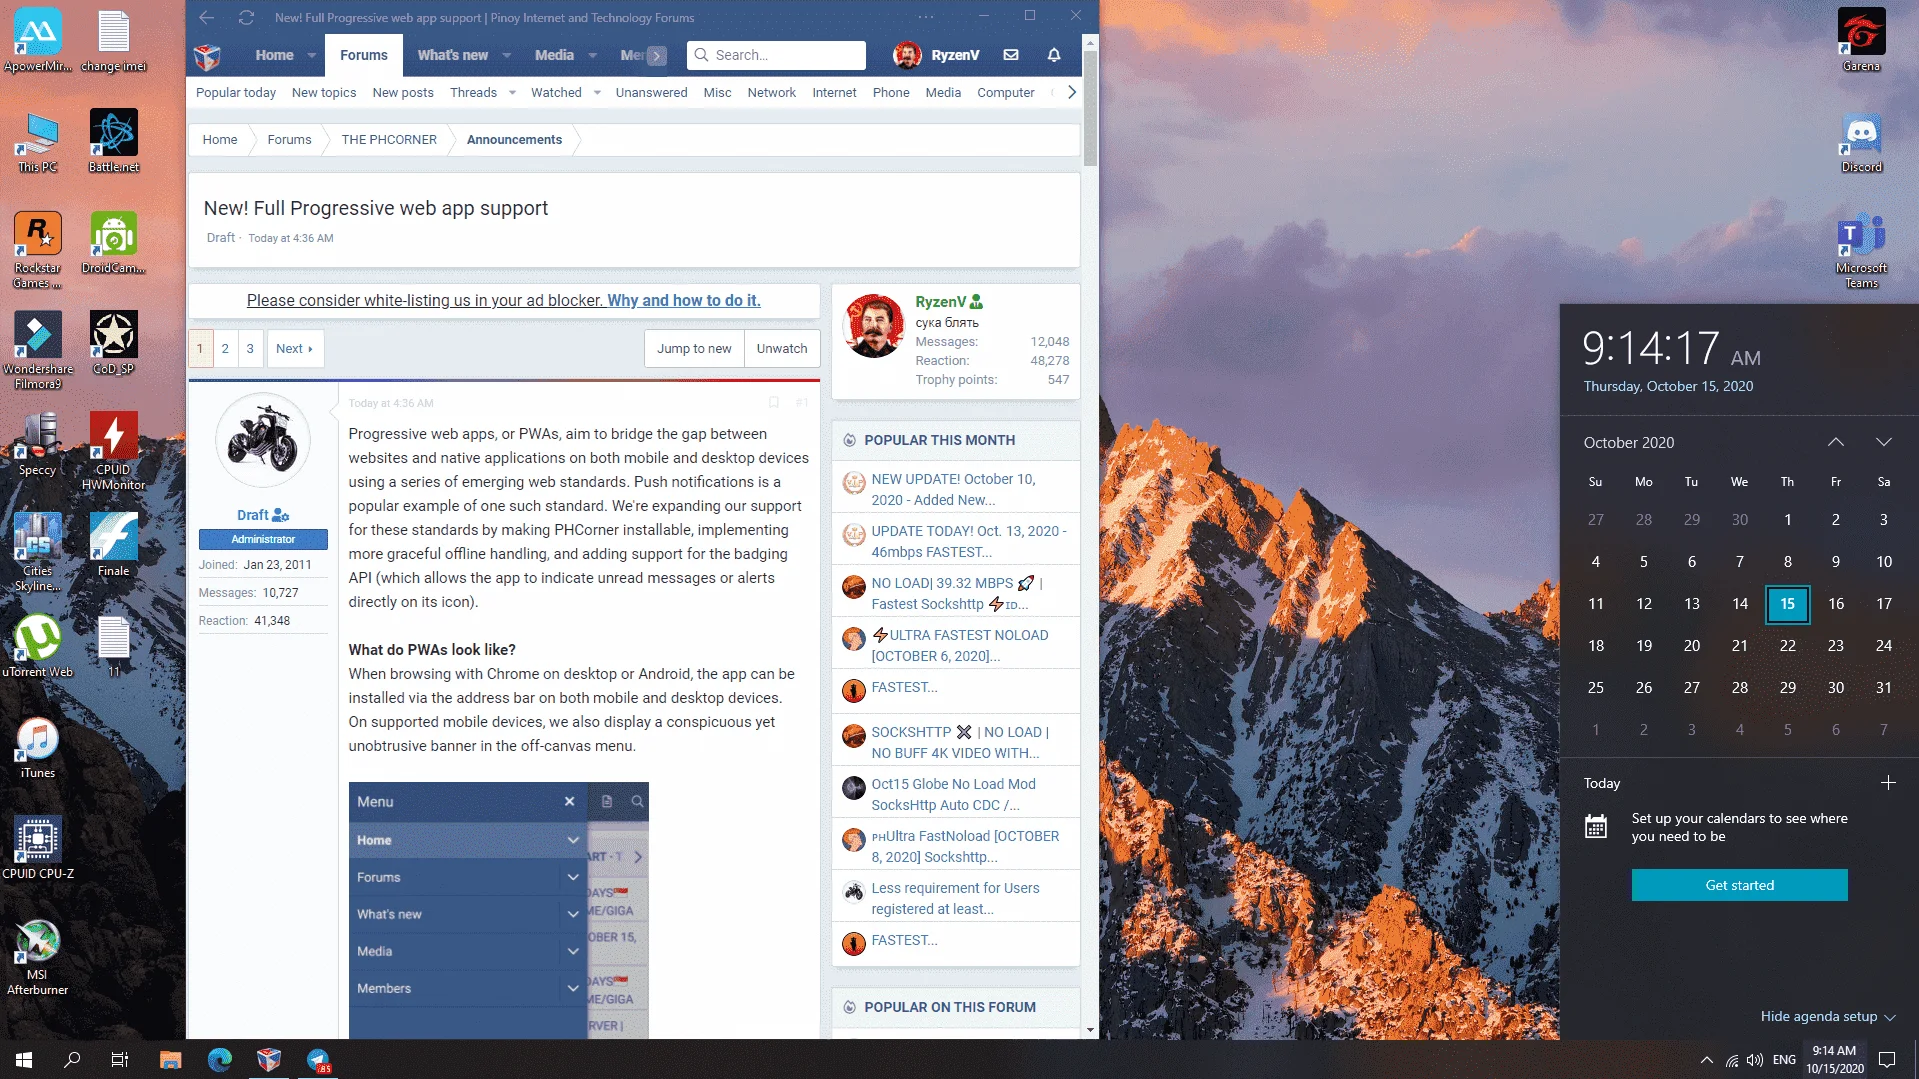1919x1079 pixels.
Task: Reload page with refresh icon
Action: 246,17
